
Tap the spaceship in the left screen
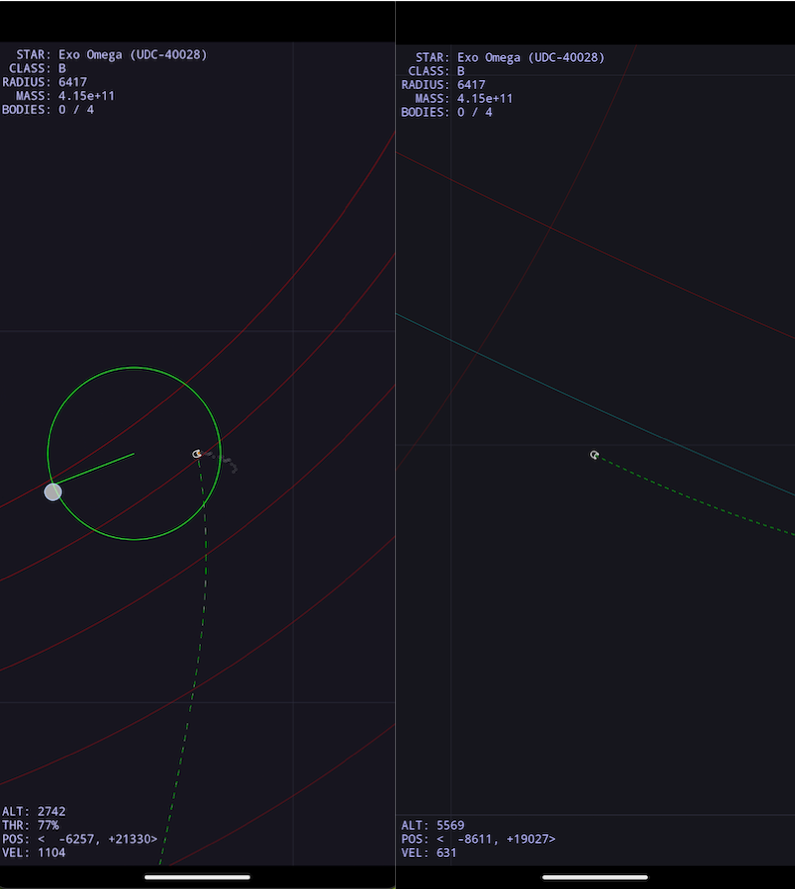tap(197, 454)
